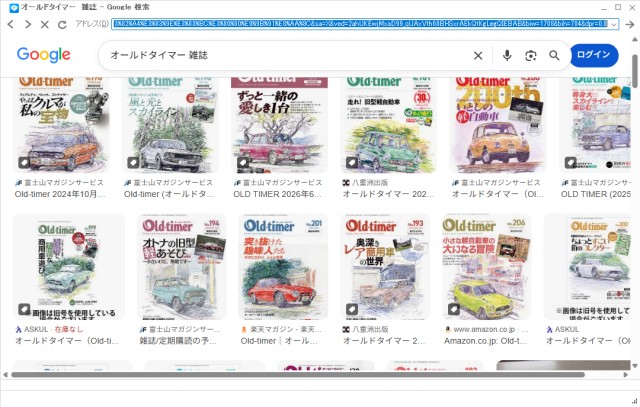Open Google Lens image search icon

531,55
